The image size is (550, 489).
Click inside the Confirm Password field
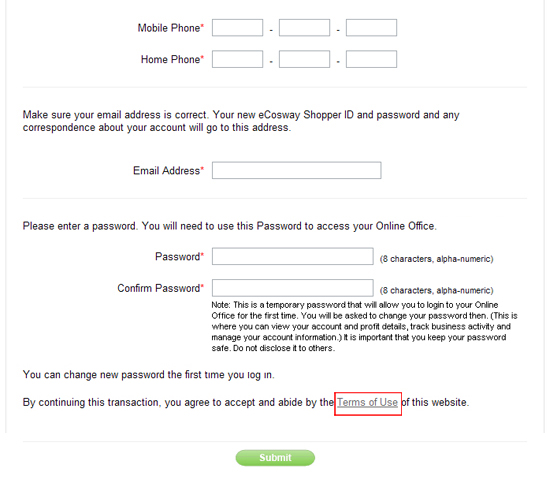click(293, 288)
